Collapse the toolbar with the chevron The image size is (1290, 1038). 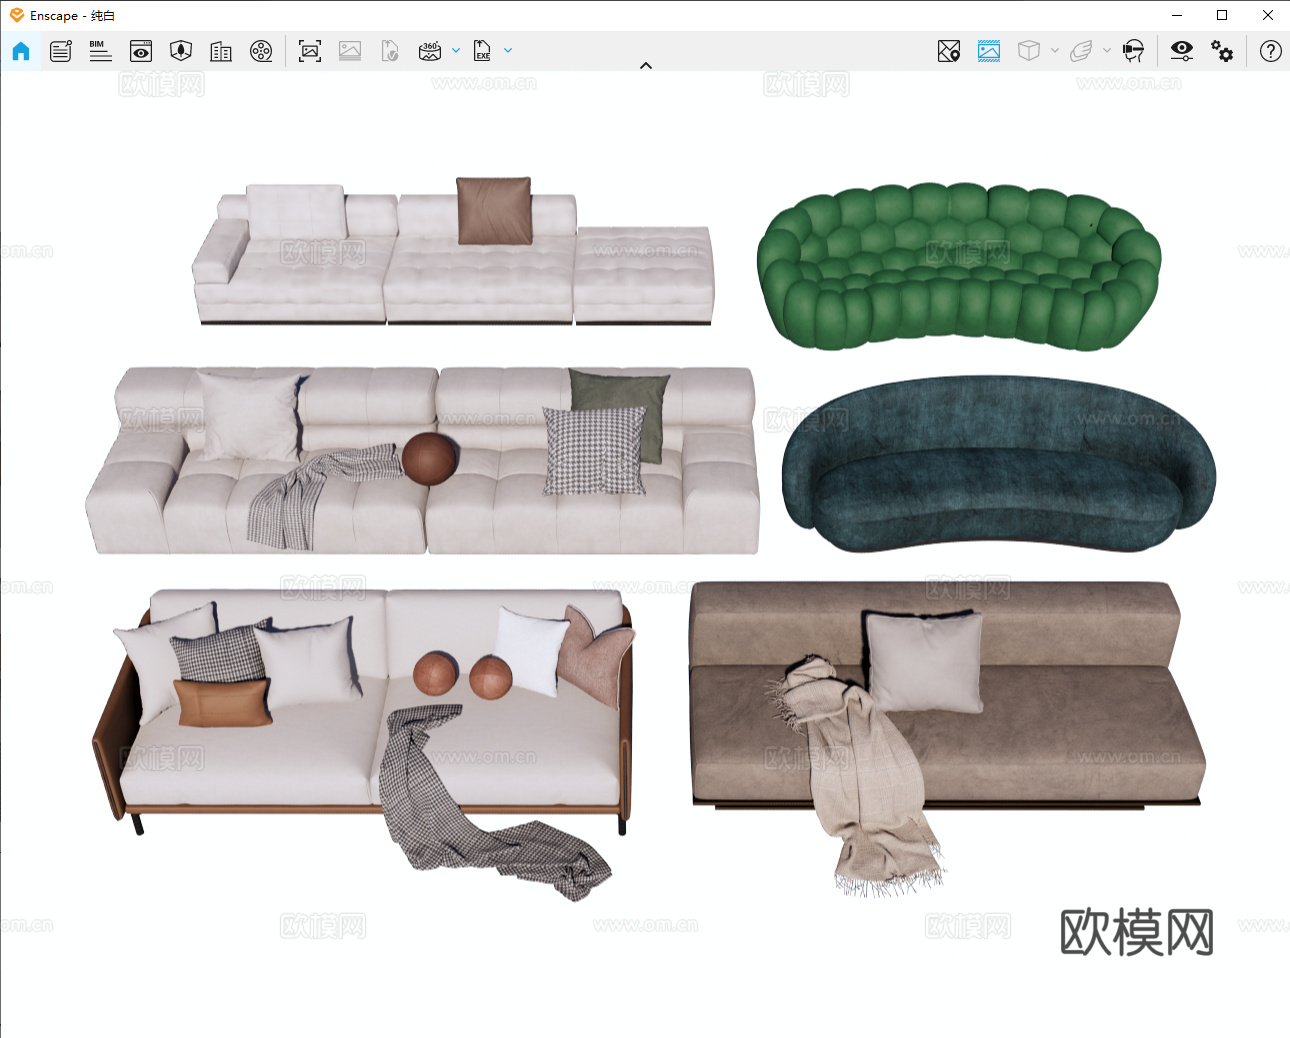[x=646, y=66]
